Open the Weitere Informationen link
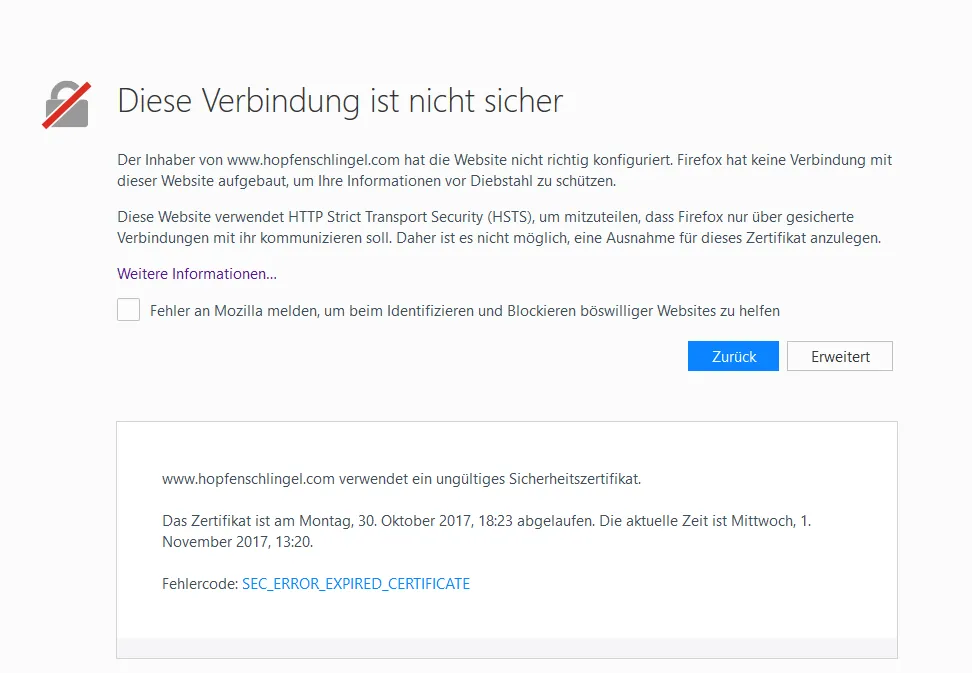The height and width of the screenshot is (673, 972). coord(197,274)
